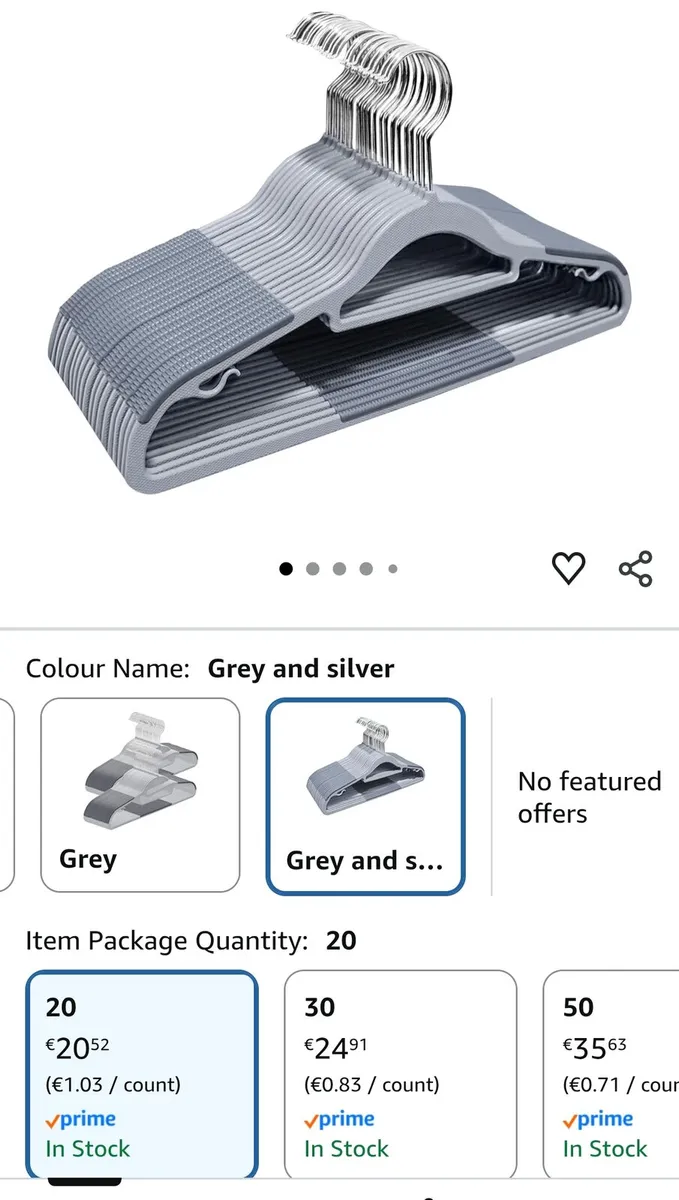Go to the second image dot
This screenshot has width=679, height=1200.
[x=313, y=568]
